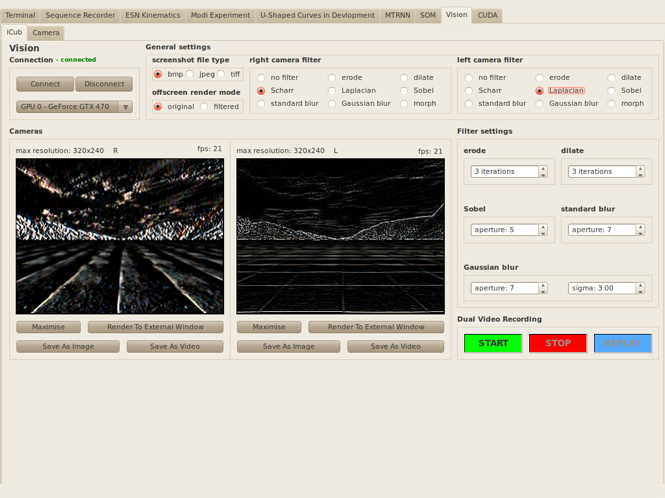Viewport: 665px width, 498px height.
Task: Select filtered offscreen render mode
Action: coord(204,106)
